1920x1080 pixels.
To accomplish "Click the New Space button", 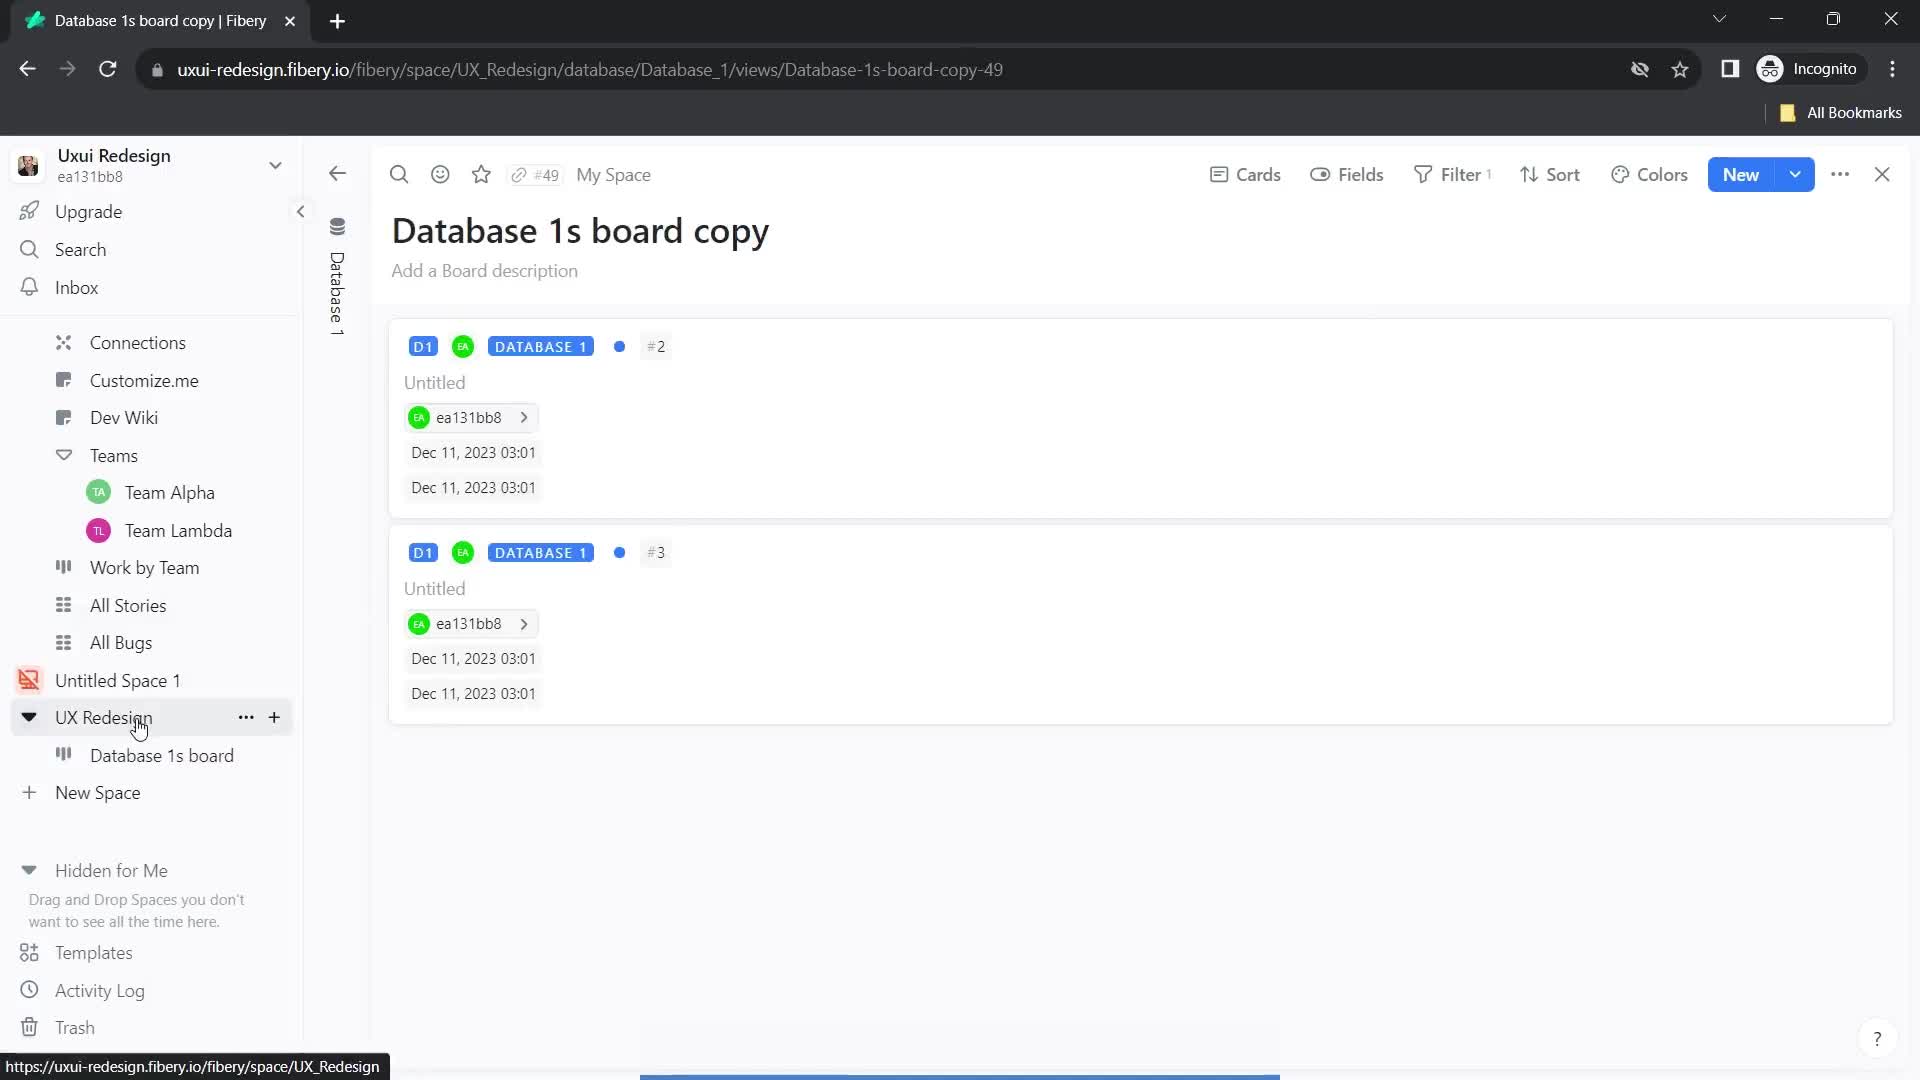I will pyautogui.click(x=98, y=793).
